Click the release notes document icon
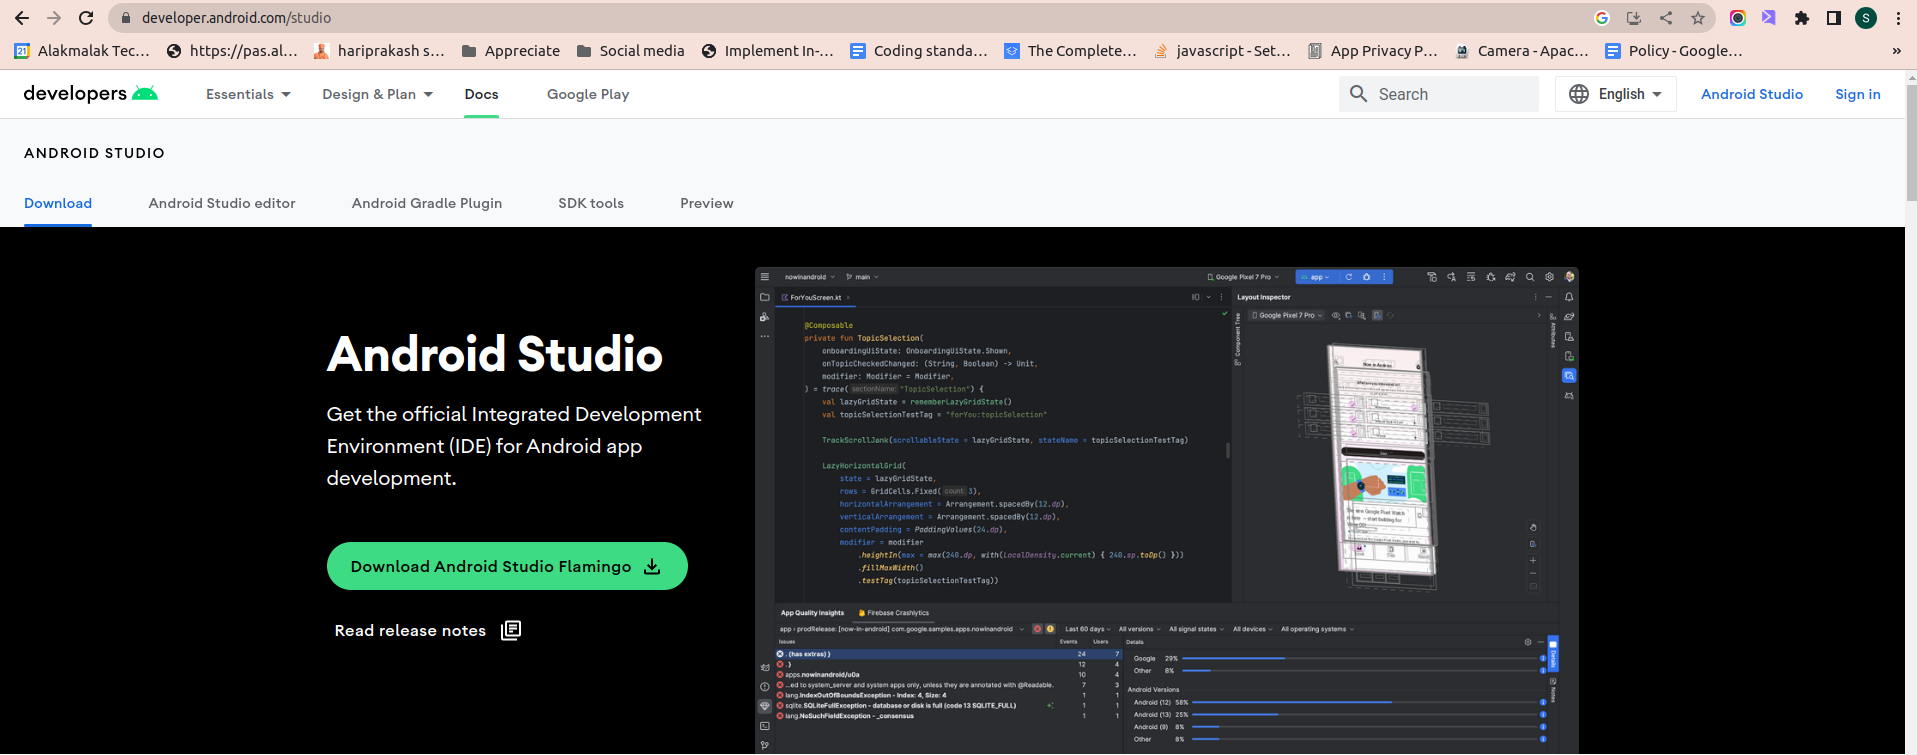1917x755 pixels. point(511,630)
